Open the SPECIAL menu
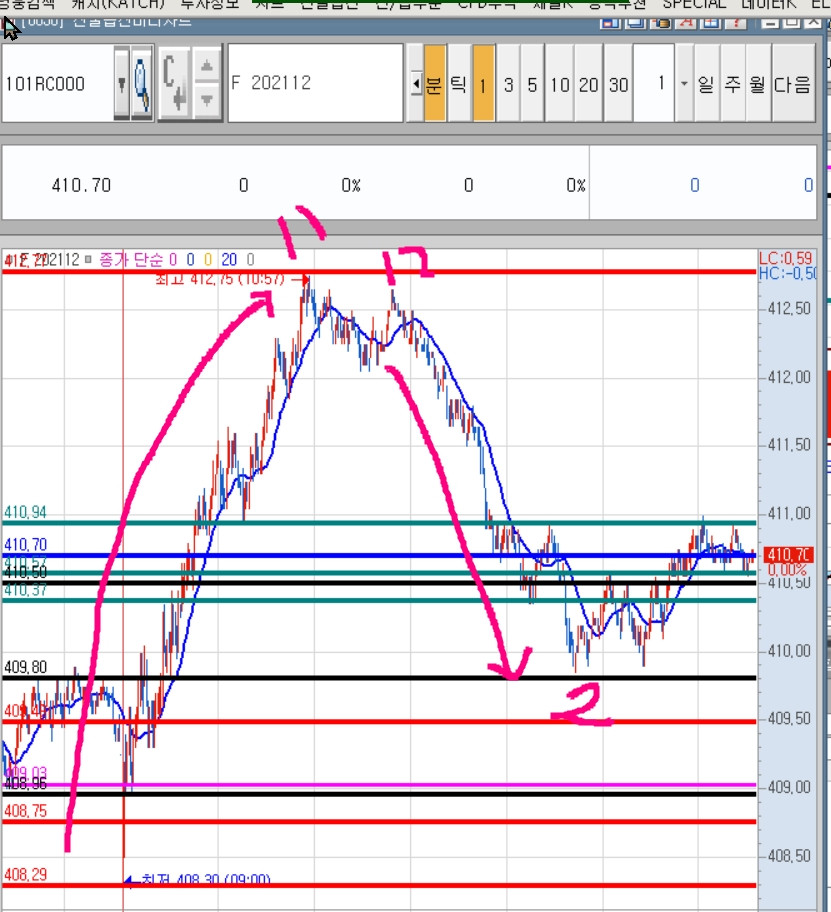 (x=694, y=5)
